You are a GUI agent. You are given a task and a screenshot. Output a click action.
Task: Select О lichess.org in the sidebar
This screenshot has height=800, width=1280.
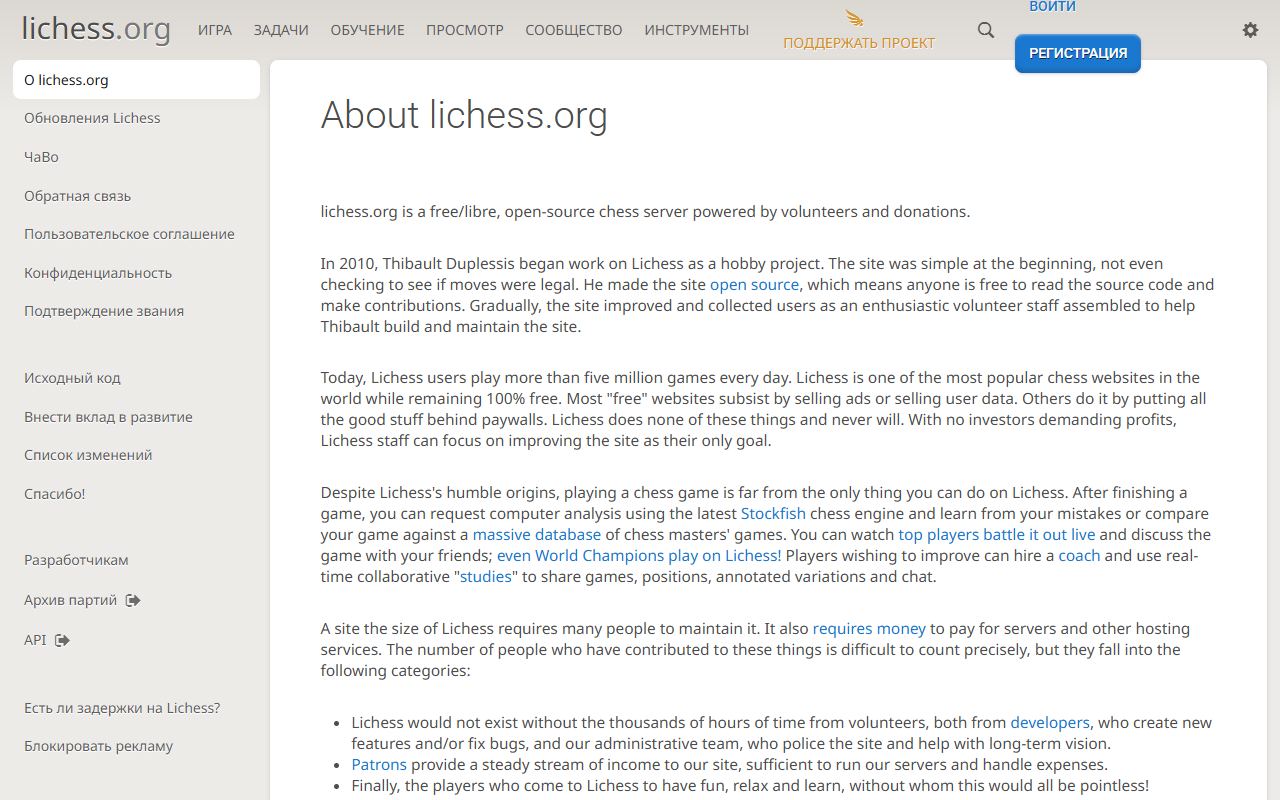coord(136,80)
